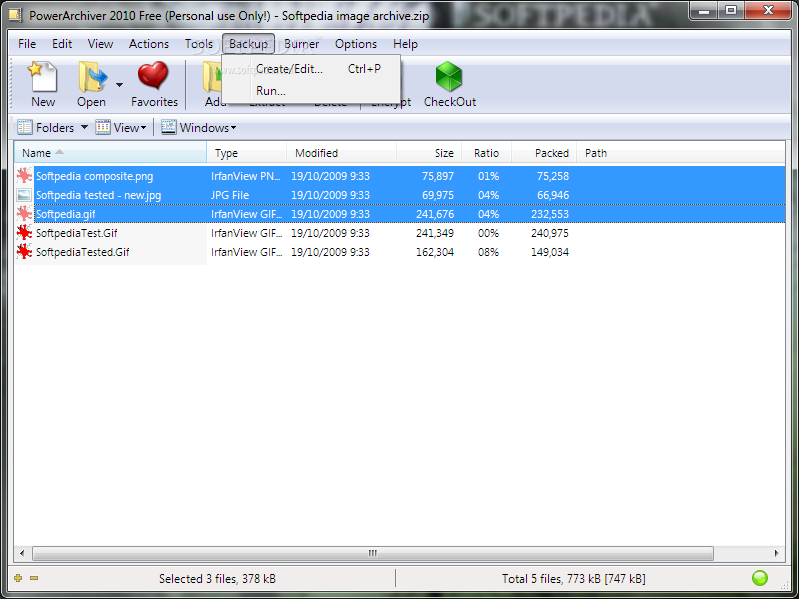Click the Total 5 files status text
The image size is (799, 599).
(x=573, y=579)
